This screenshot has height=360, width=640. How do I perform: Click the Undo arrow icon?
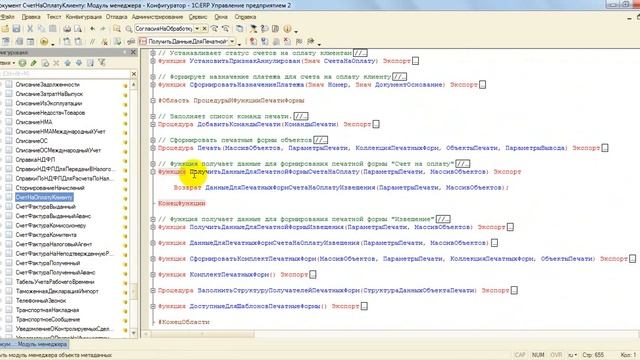pyautogui.click(x=92, y=29)
